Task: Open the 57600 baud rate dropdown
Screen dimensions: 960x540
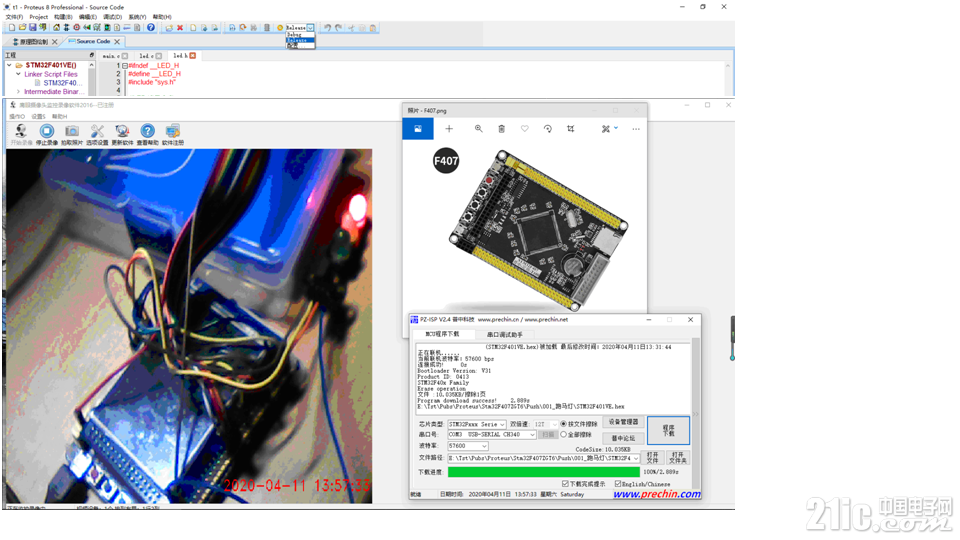Action: click(484, 446)
